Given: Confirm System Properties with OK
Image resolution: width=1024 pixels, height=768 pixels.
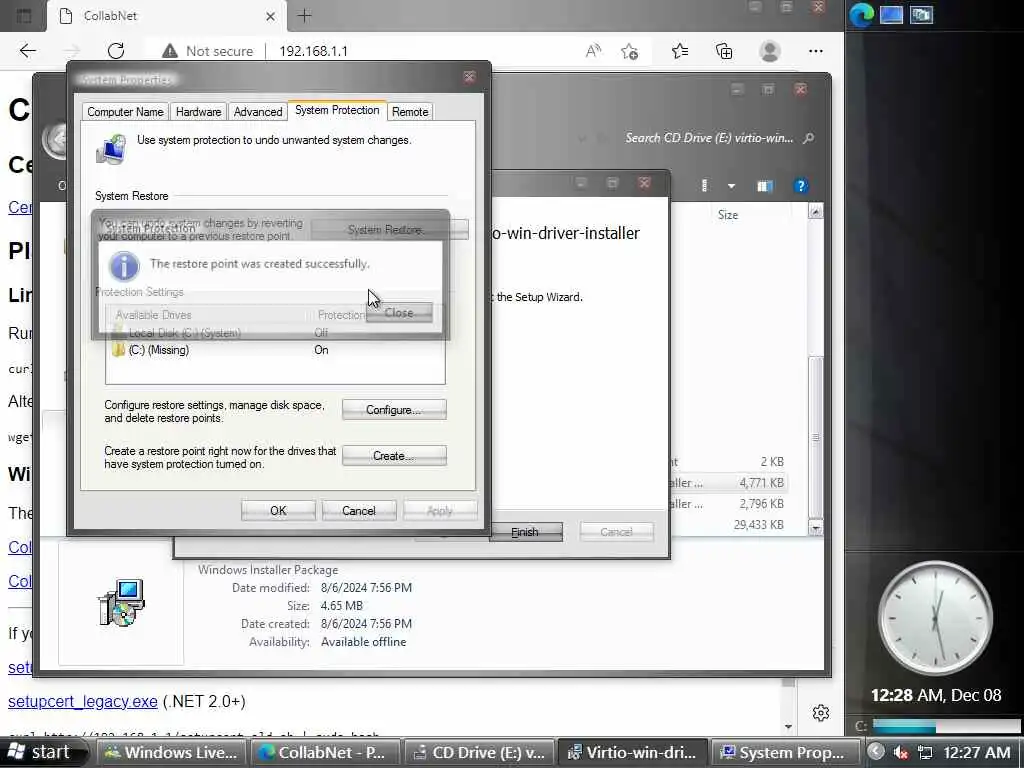Looking at the screenshot, I should click(x=278, y=511).
